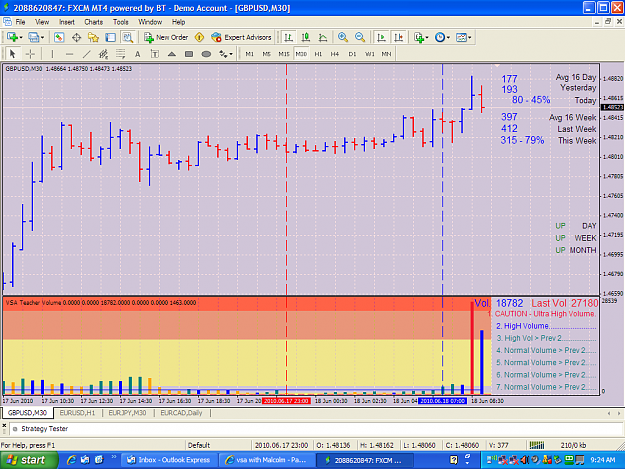Open the File menu
This screenshot has width=625, height=469.
(20, 22)
